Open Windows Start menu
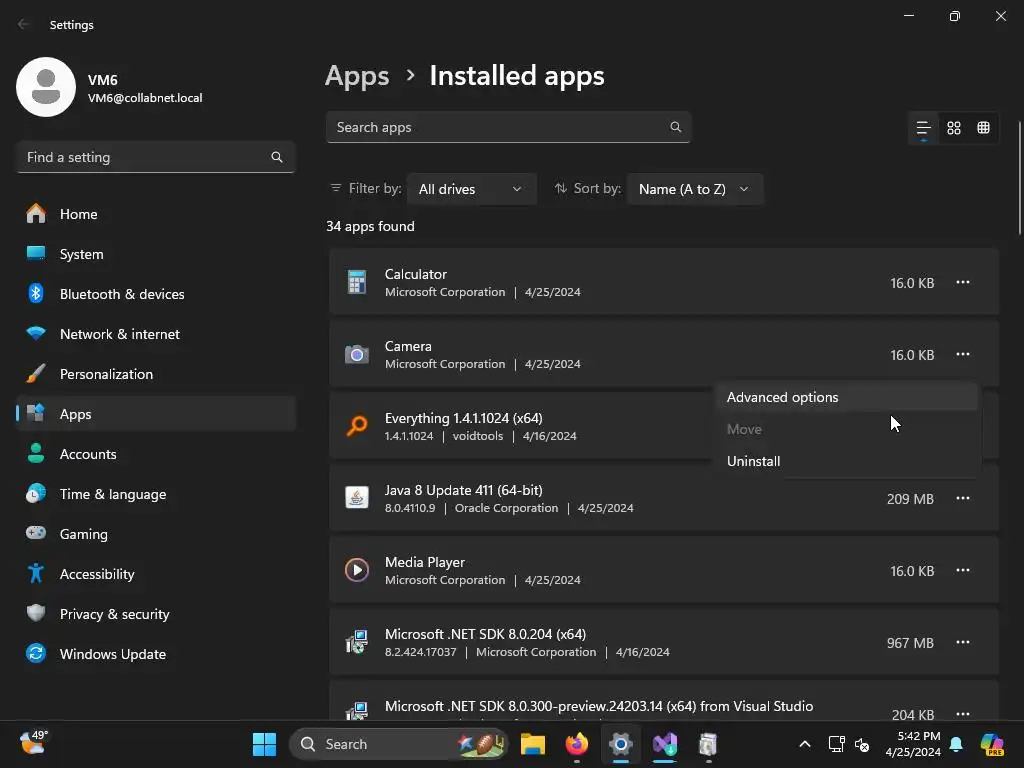The image size is (1024, 768). pyautogui.click(x=264, y=744)
